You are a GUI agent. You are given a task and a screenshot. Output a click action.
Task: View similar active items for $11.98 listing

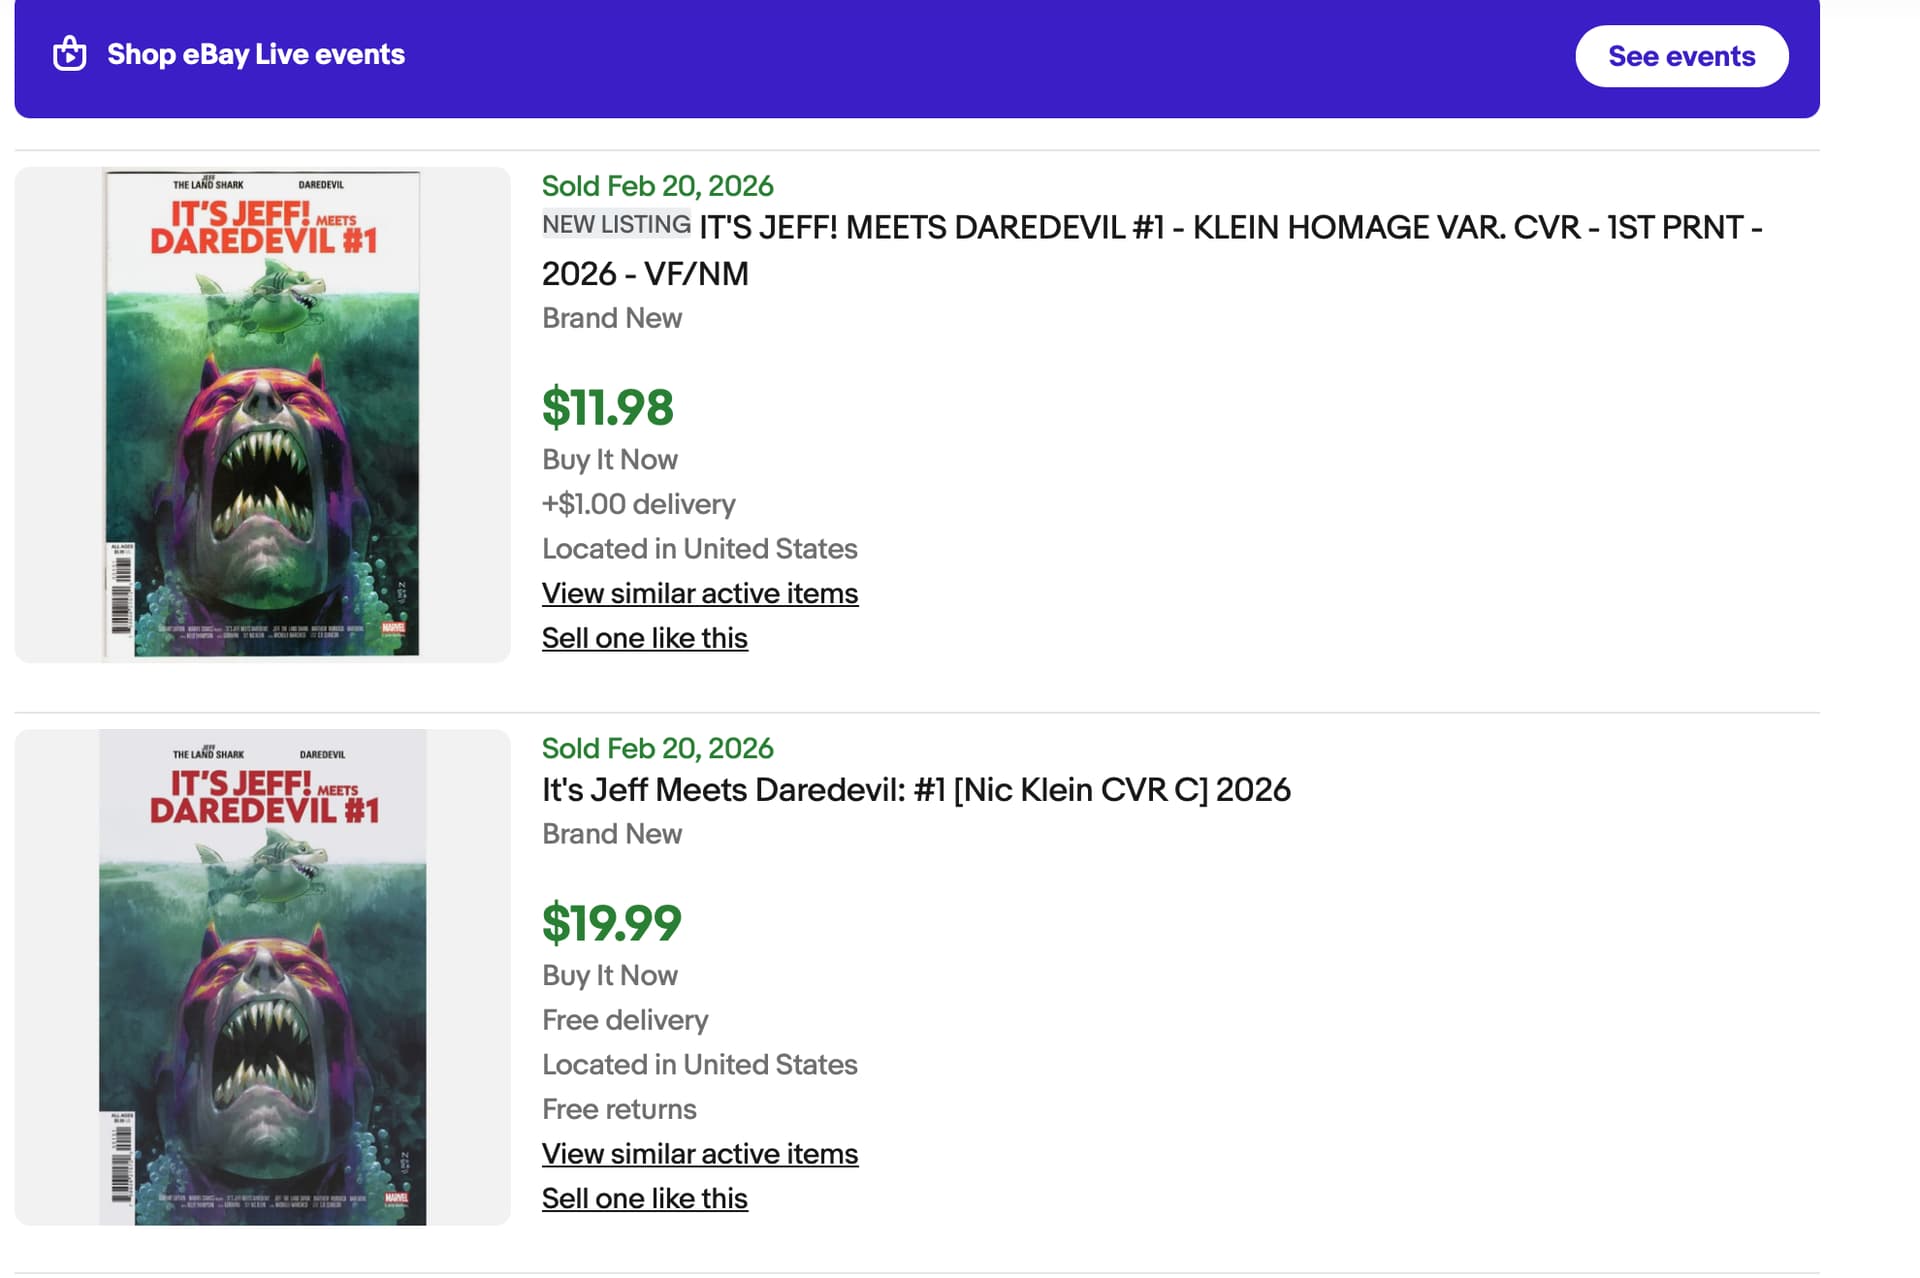(x=699, y=594)
